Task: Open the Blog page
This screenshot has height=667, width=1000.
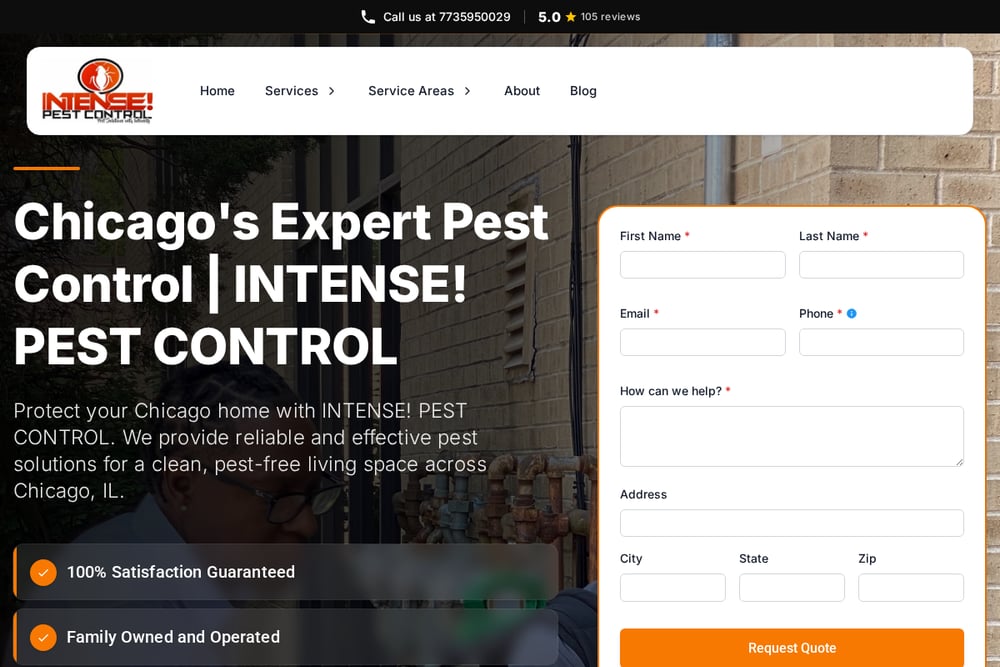Action: click(x=583, y=91)
